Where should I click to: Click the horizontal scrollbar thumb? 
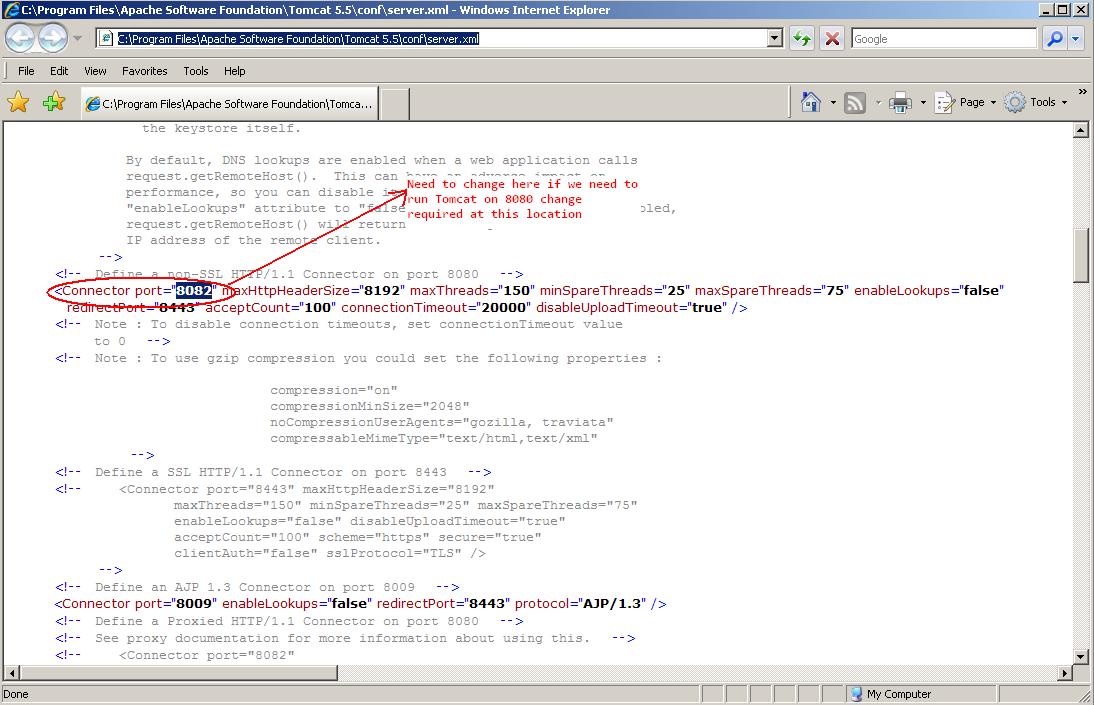point(179,673)
